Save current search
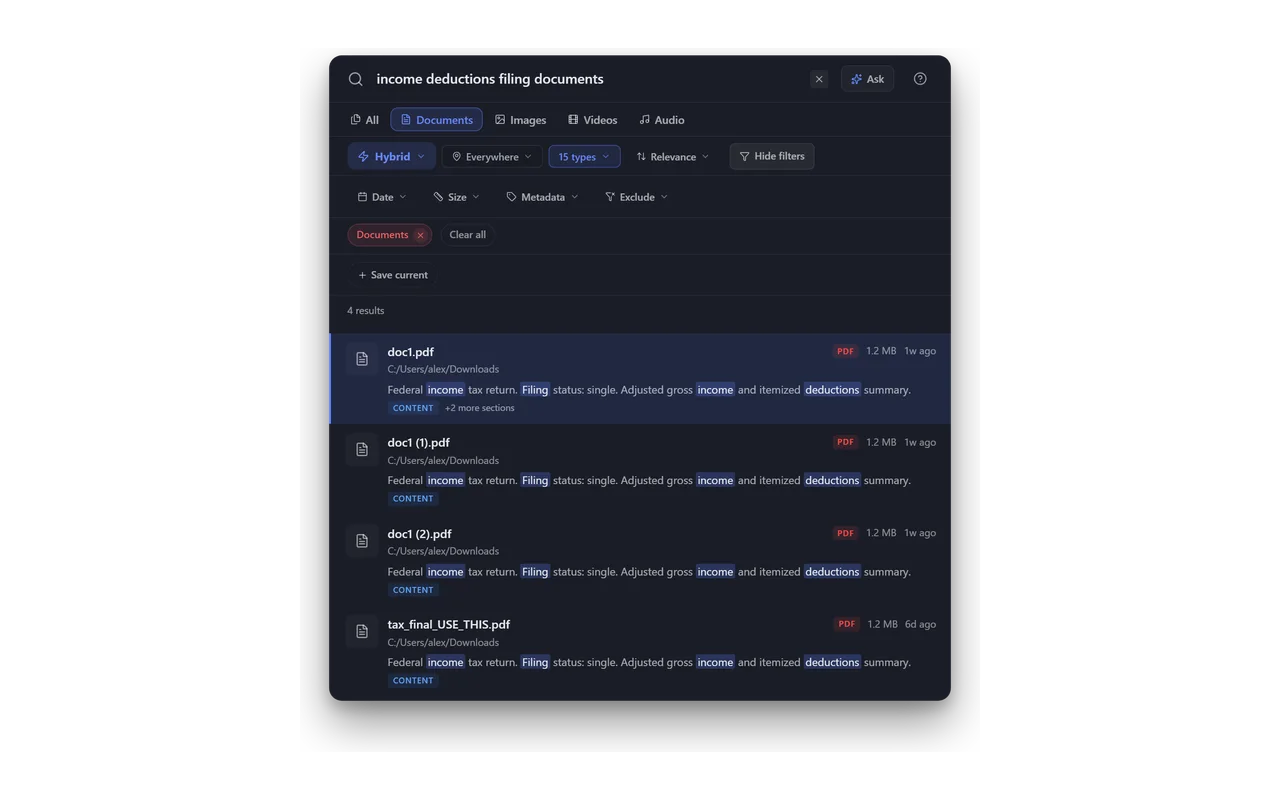This screenshot has height=800, width=1280. [x=392, y=275]
